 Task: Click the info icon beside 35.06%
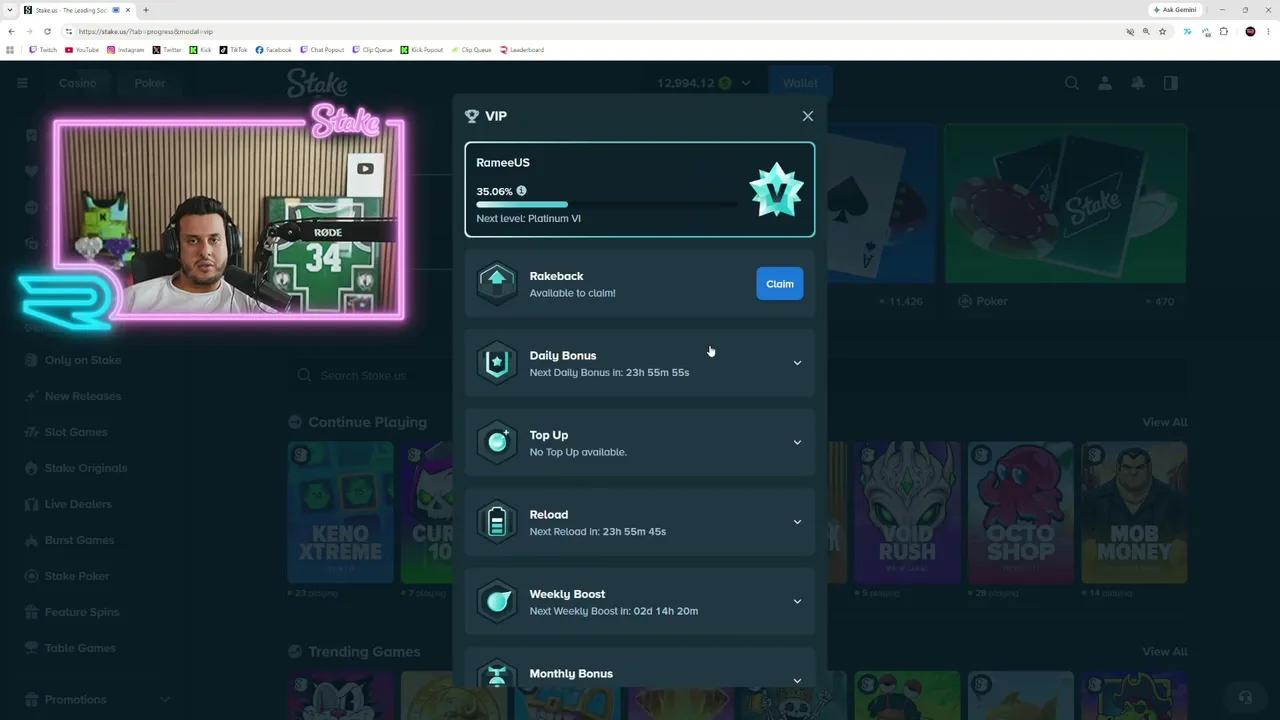[521, 191]
